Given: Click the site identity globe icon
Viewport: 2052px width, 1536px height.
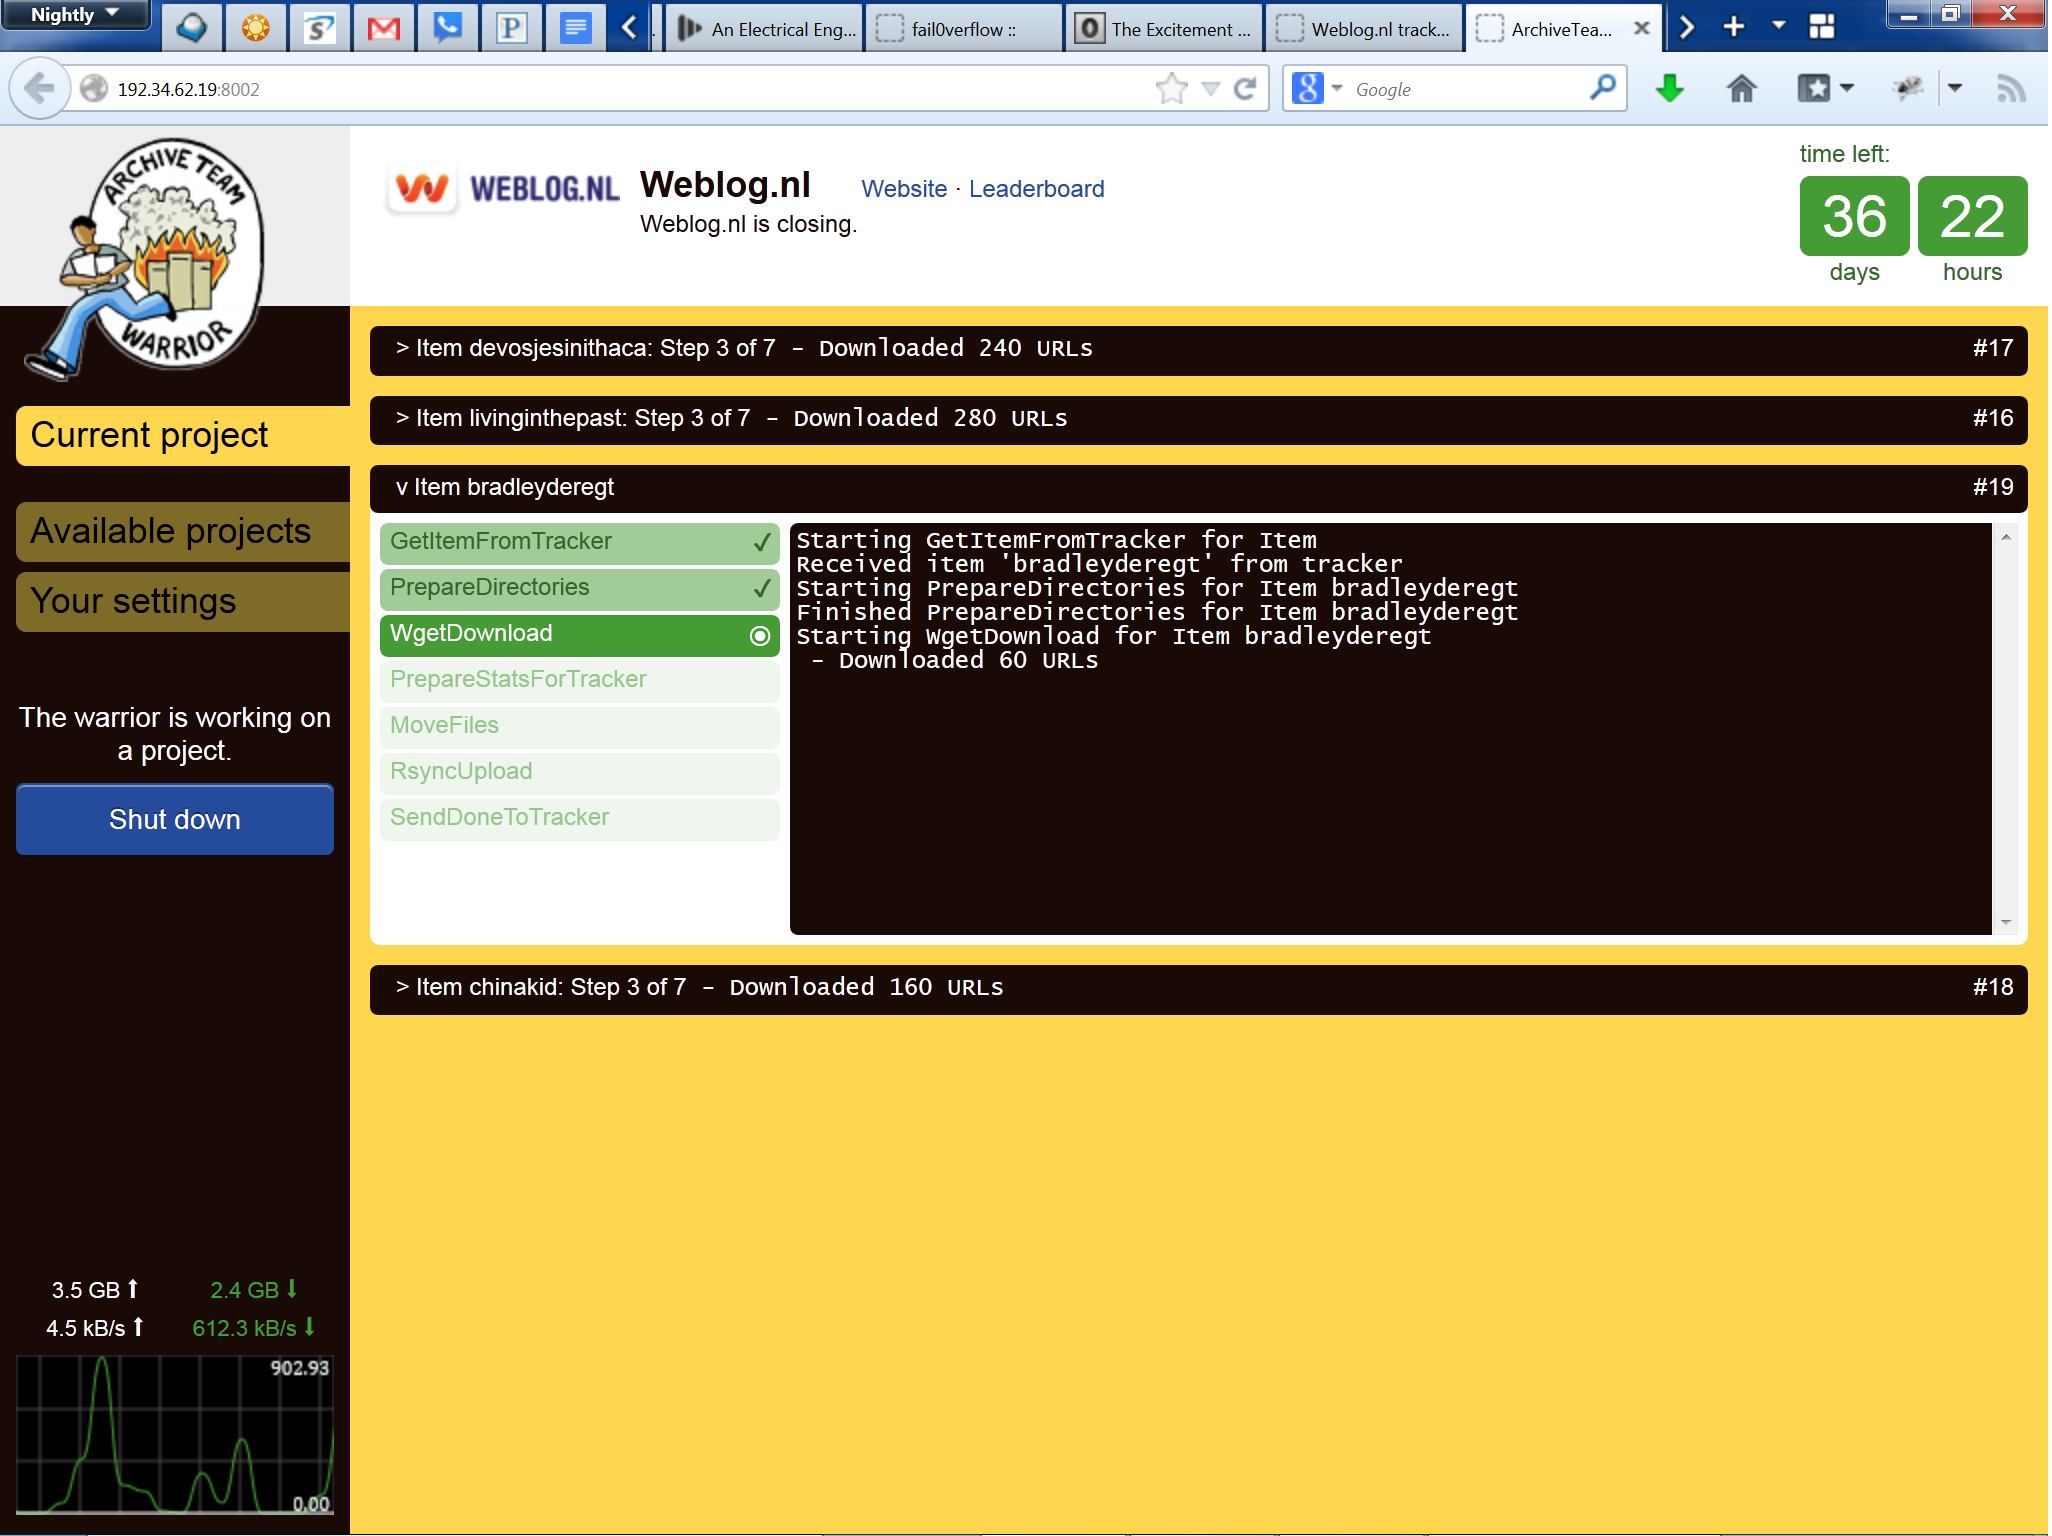Looking at the screenshot, I should [94, 89].
